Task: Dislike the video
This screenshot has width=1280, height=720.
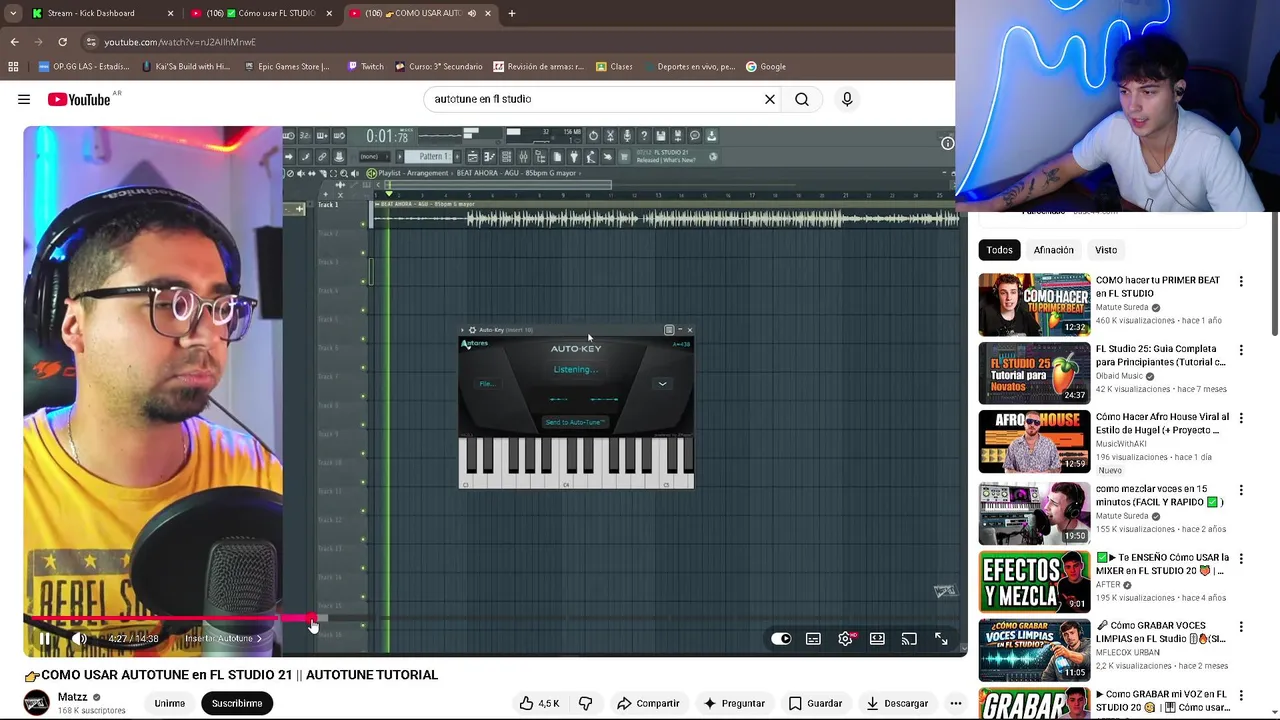Action: (586, 703)
